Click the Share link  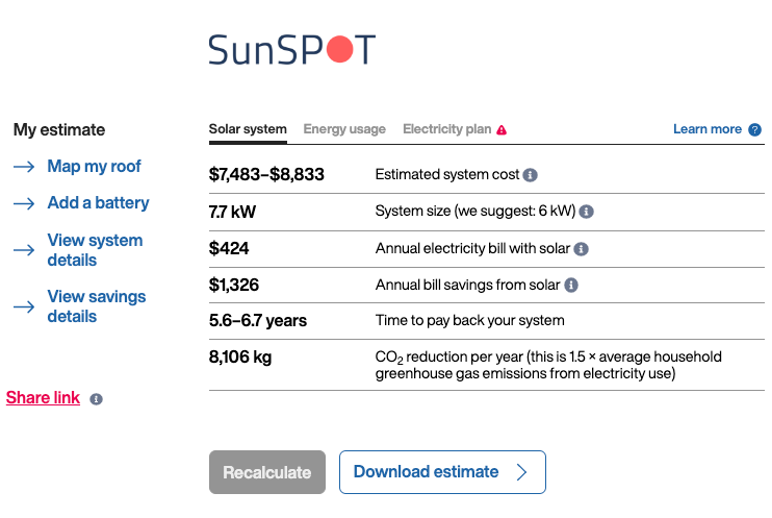[x=43, y=397]
